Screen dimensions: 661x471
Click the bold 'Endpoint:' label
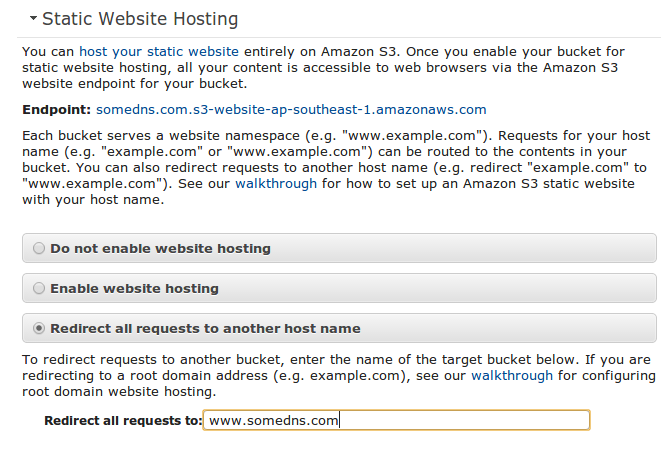pyautogui.click(x=56, y=110)
